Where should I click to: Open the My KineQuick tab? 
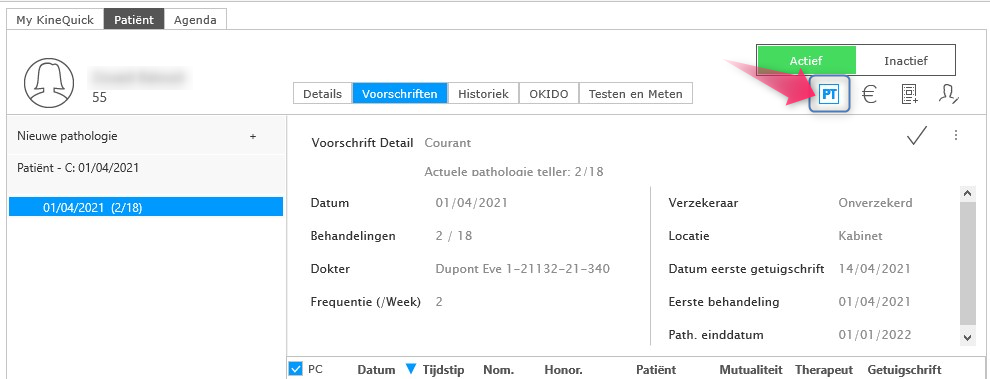click(55, 20)
